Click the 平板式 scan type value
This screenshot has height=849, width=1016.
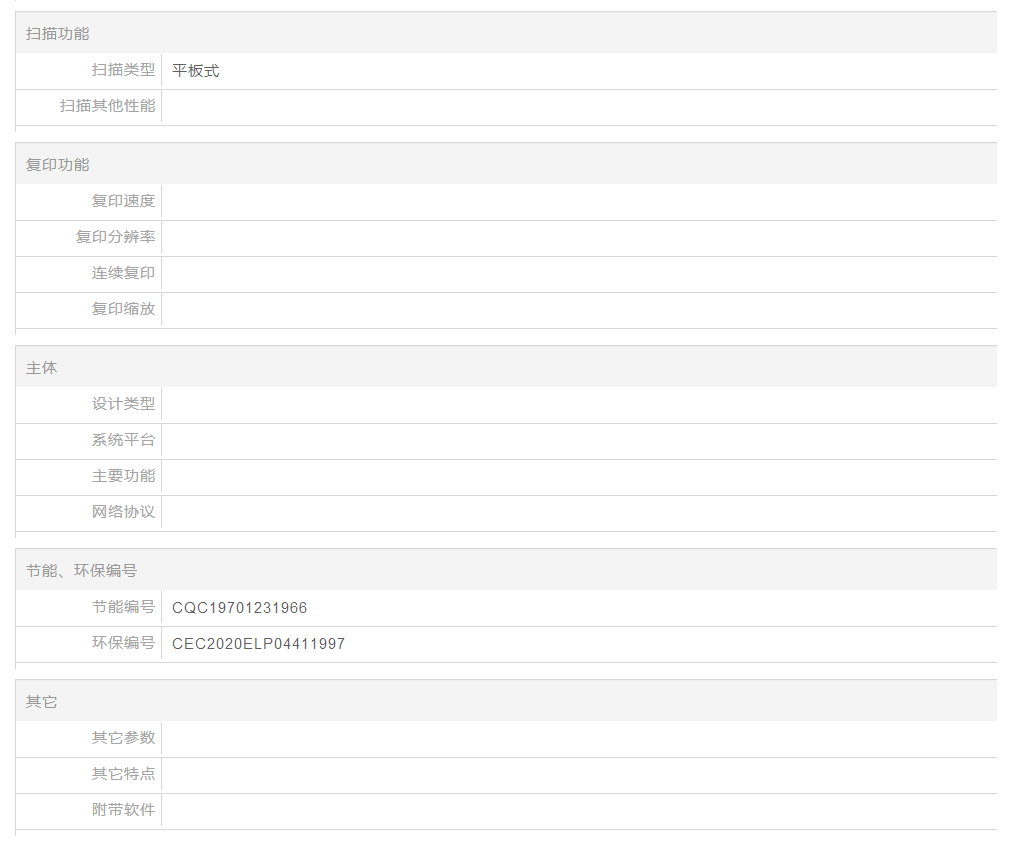coord(195,71)
